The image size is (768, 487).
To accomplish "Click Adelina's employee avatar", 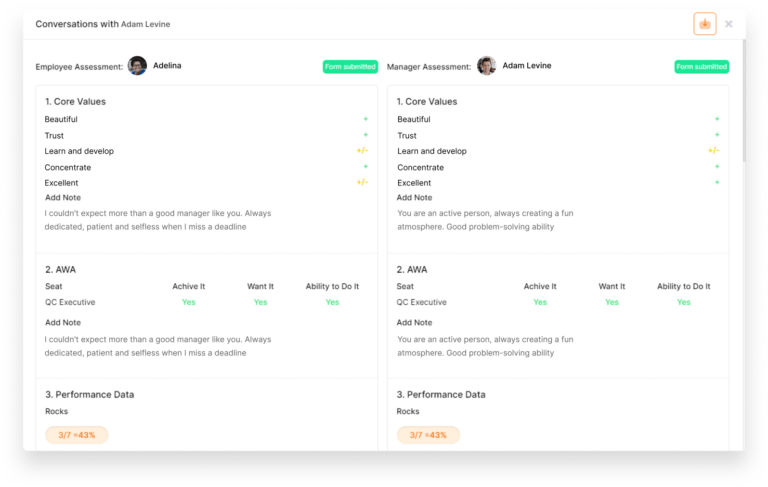I will [x=137, y=66].
